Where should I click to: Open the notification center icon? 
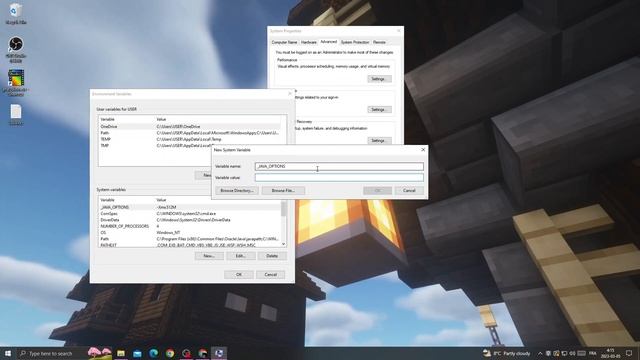click(629, 353)
